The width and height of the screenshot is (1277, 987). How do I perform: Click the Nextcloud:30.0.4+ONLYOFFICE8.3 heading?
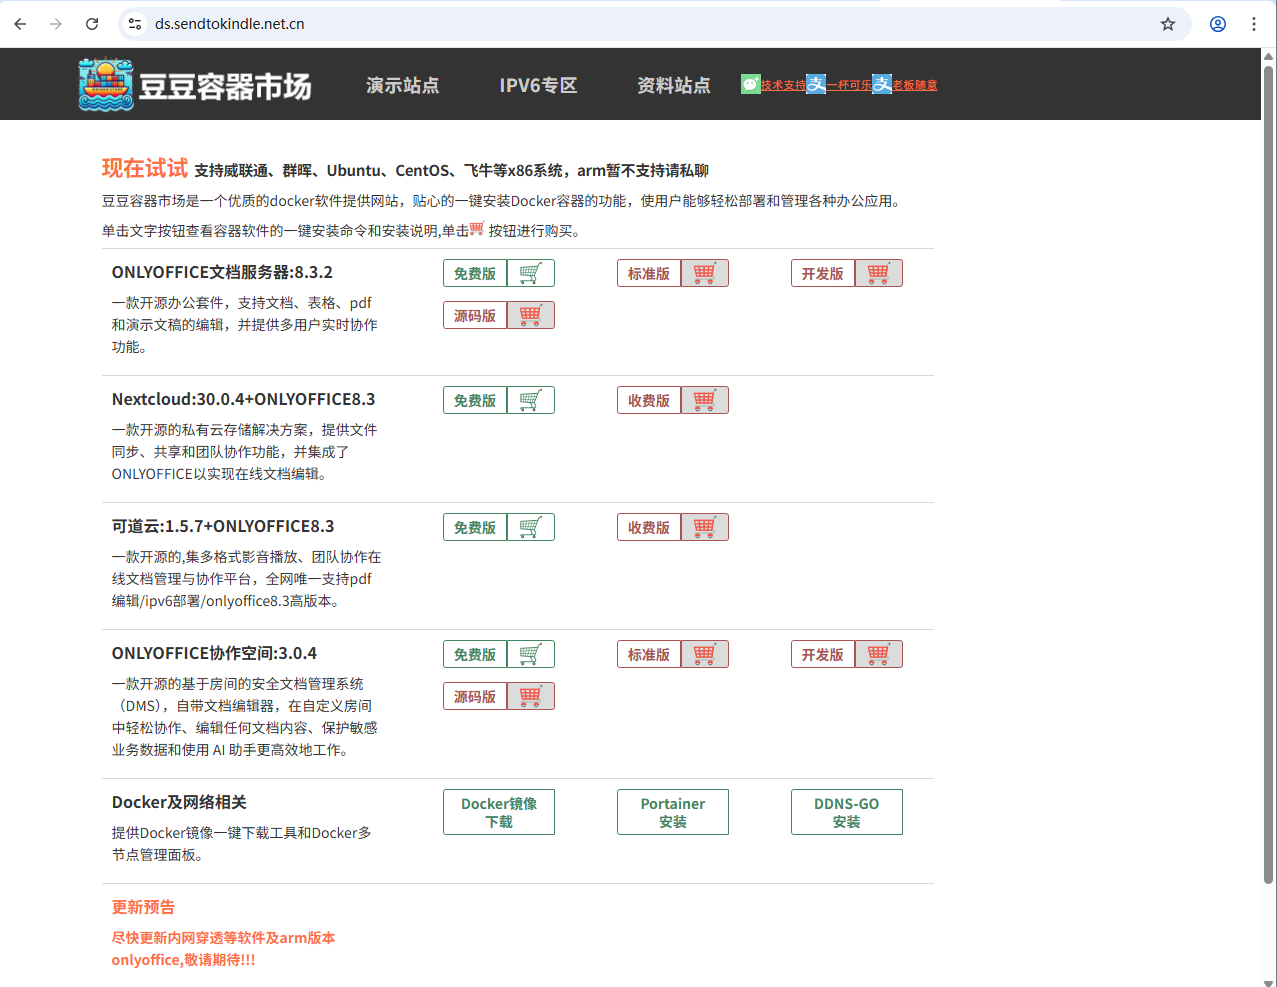[243, 399]
